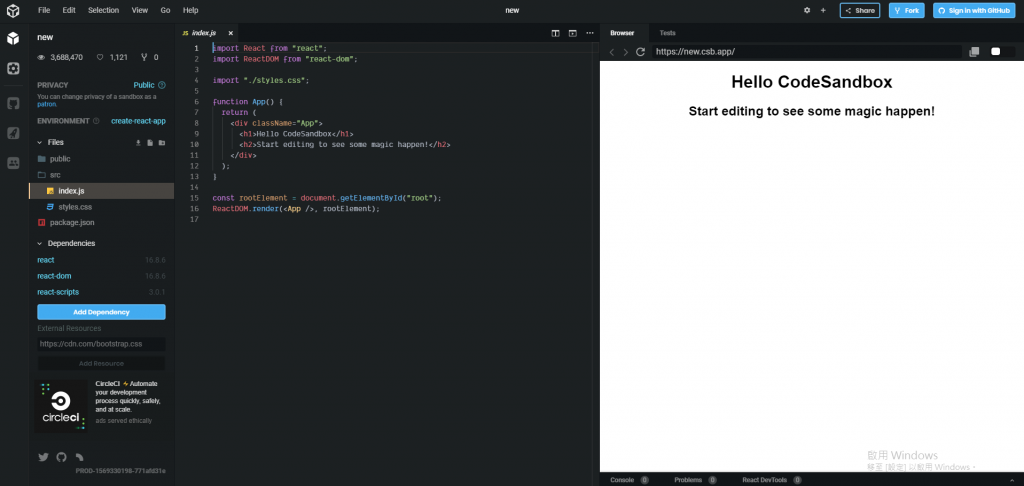Click the CircleCI ad thumbnail
1024x486 pixels.
[x=61, y=407]
